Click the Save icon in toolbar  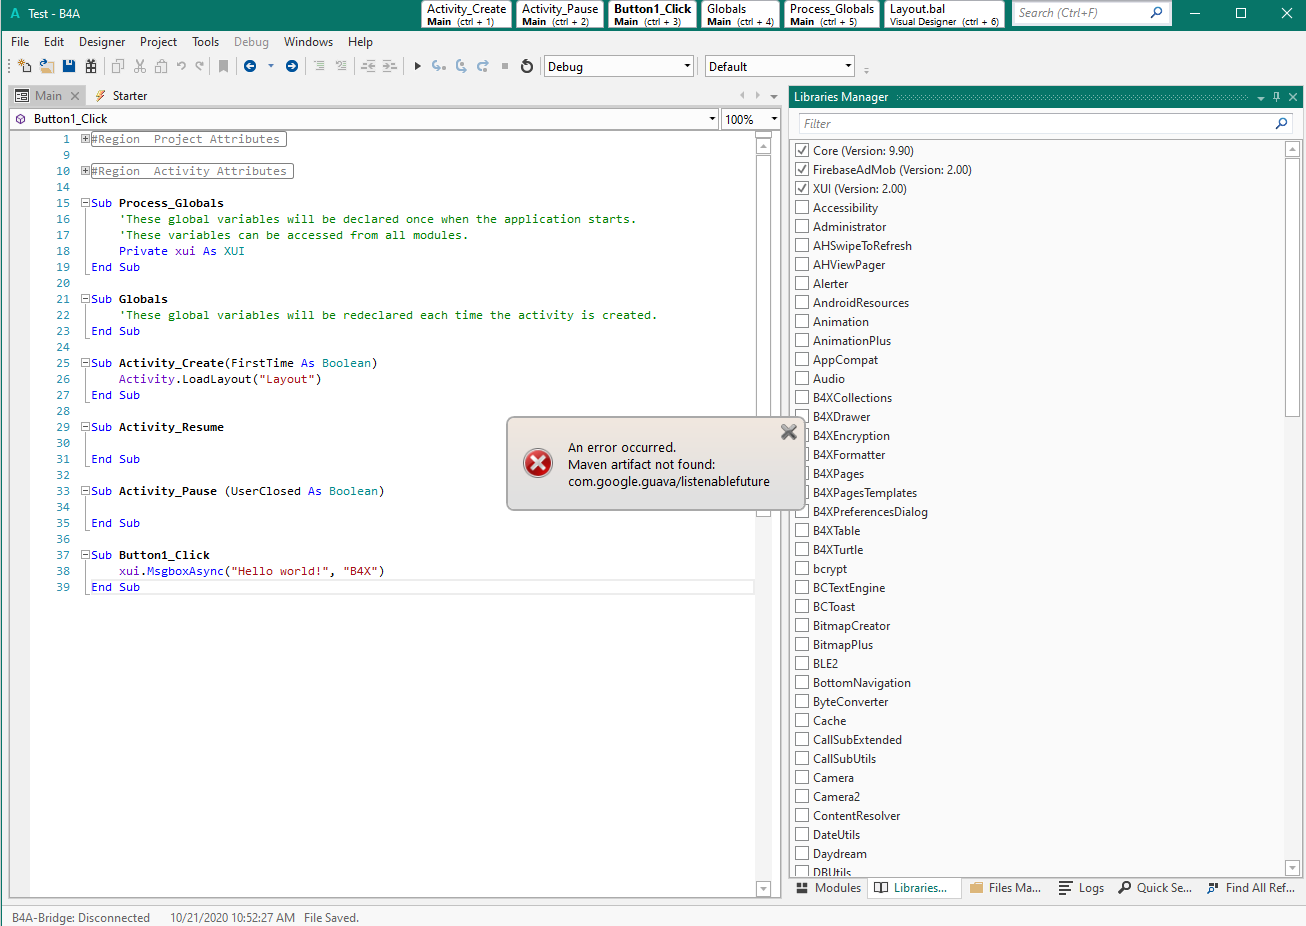coord(69,66)
